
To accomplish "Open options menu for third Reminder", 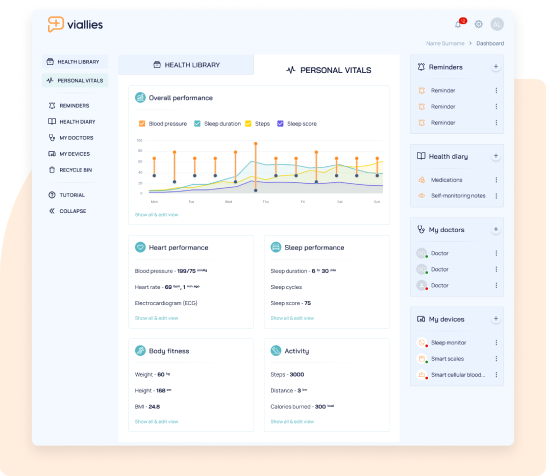I will [496, 123].
